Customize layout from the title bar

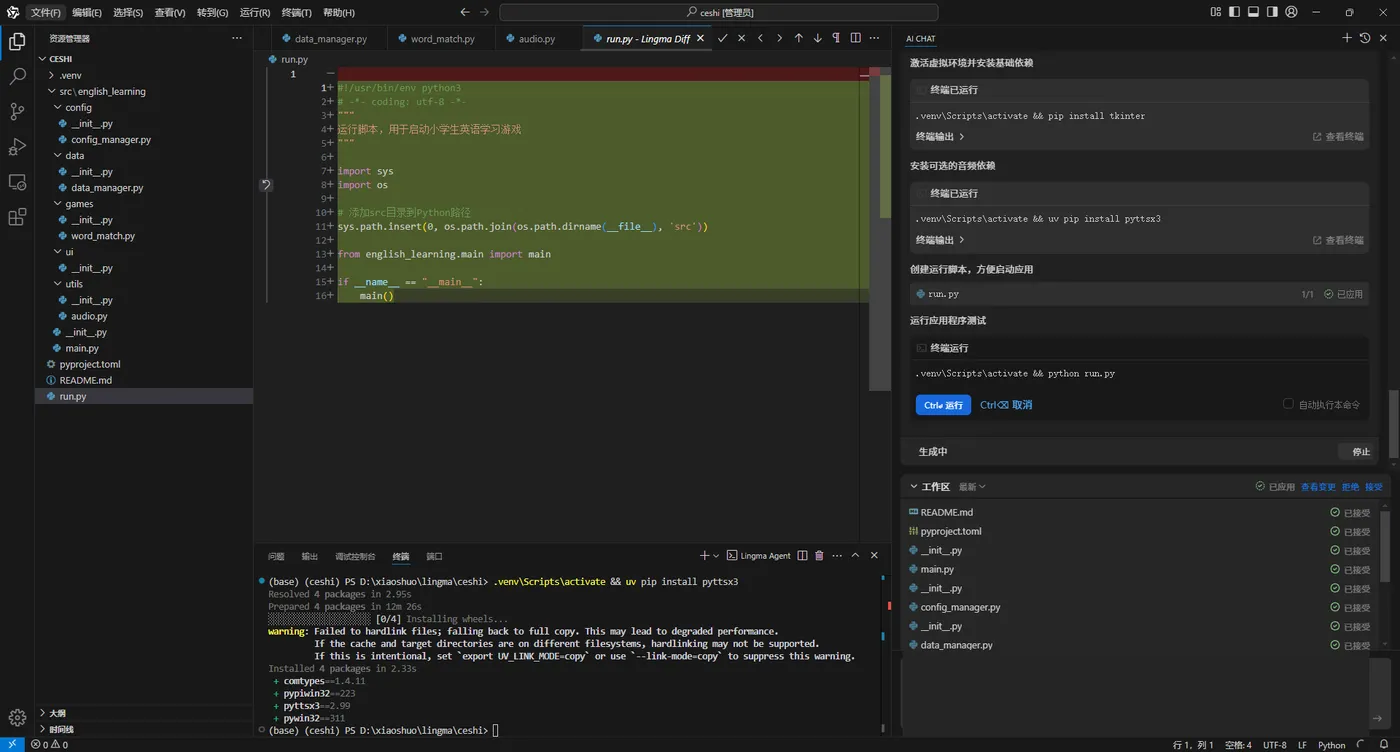(x=1216, y=12)
